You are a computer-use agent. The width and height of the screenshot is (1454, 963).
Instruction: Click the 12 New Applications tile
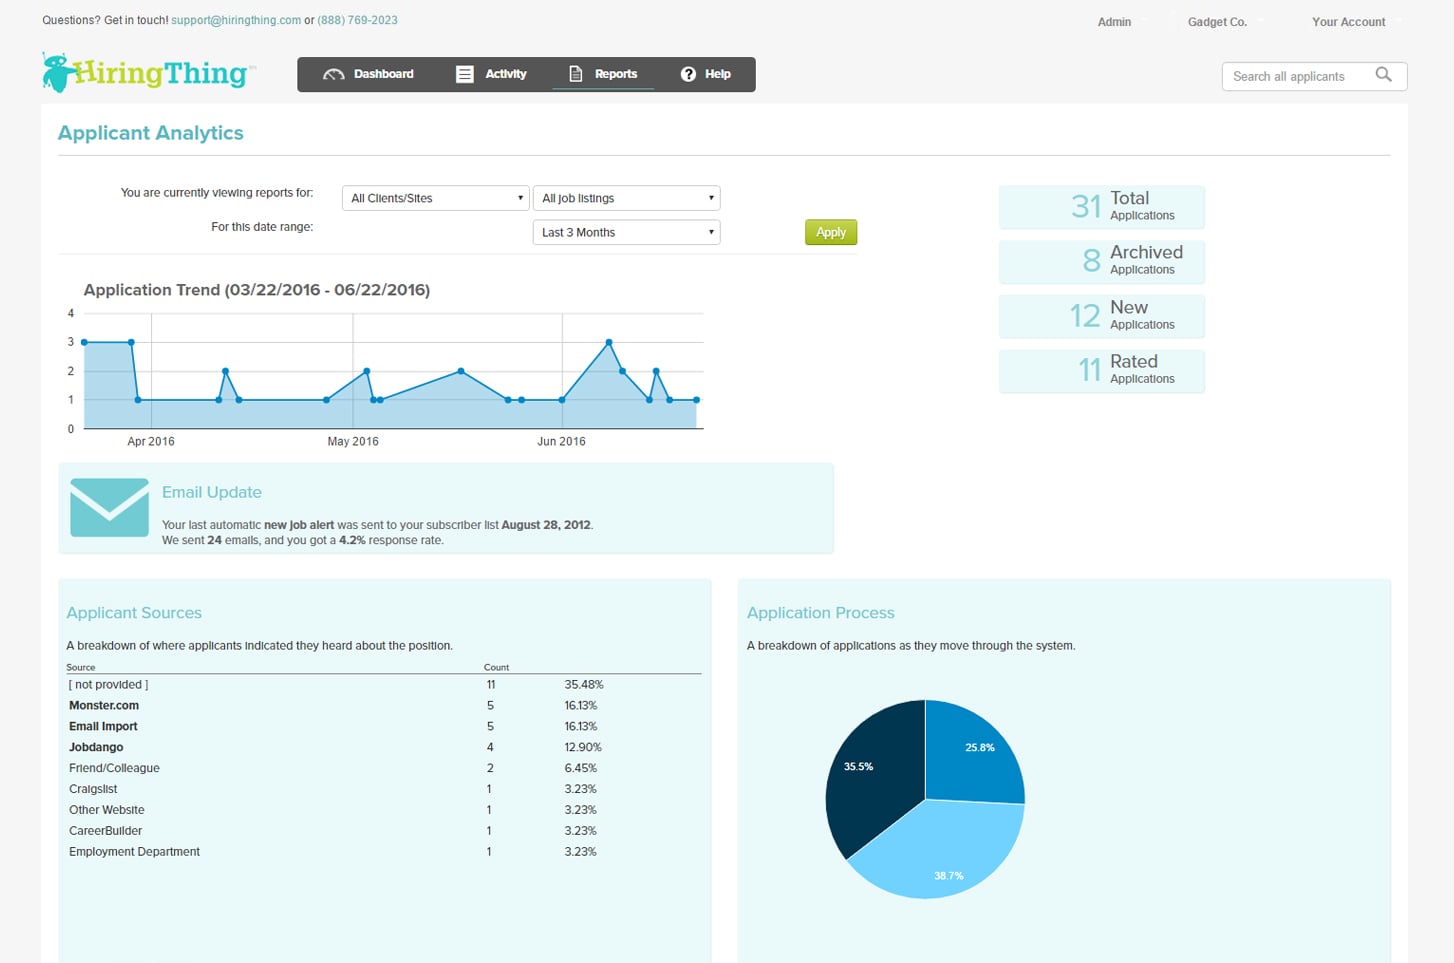tap(1102, 316)
